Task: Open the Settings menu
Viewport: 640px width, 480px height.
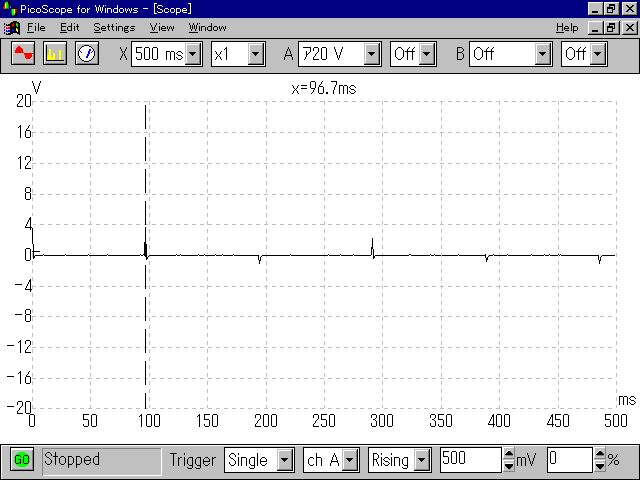Action: point(114,28)
